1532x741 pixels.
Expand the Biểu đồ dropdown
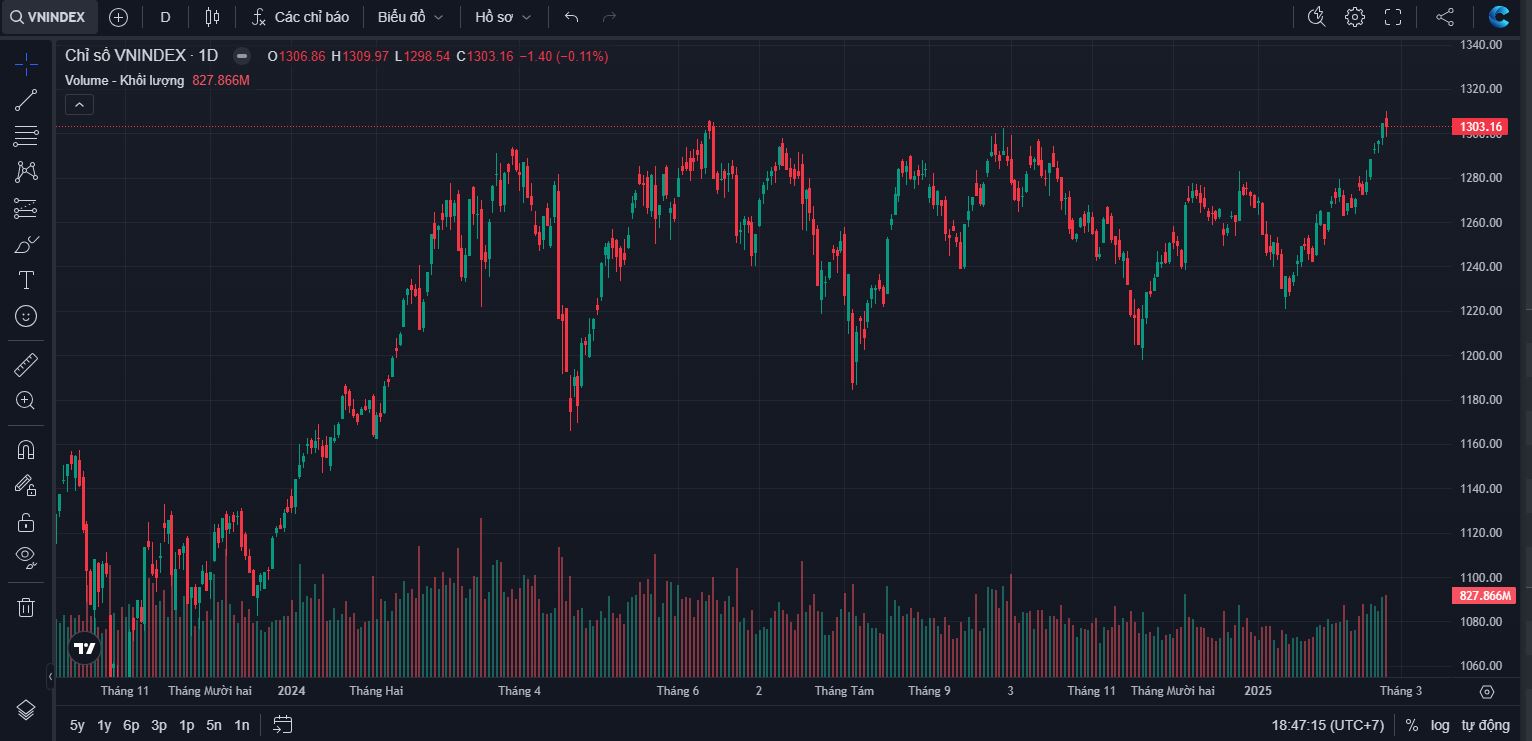[410, 17]
